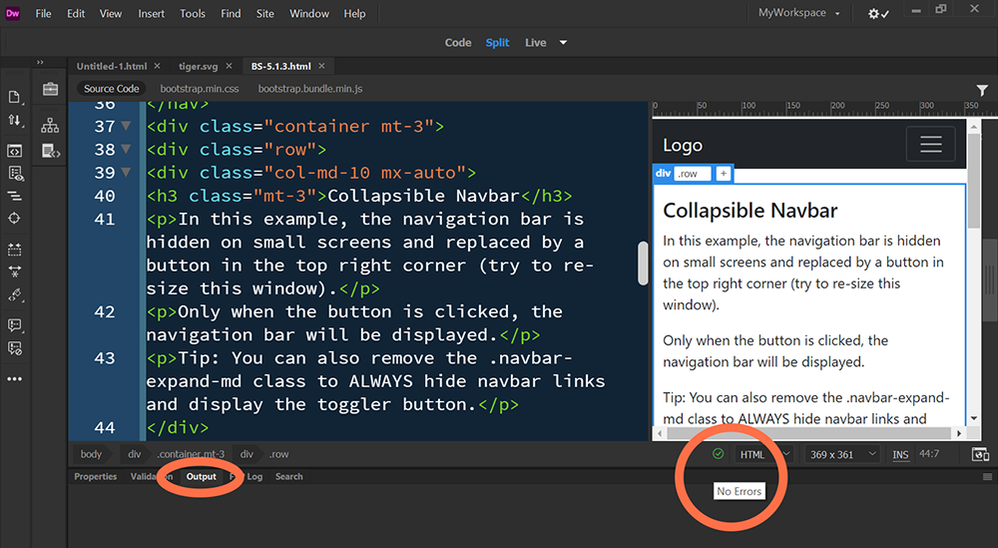Open the Output panel tab
This screenshot has width=998, height=548.
[x=201, y=477]
